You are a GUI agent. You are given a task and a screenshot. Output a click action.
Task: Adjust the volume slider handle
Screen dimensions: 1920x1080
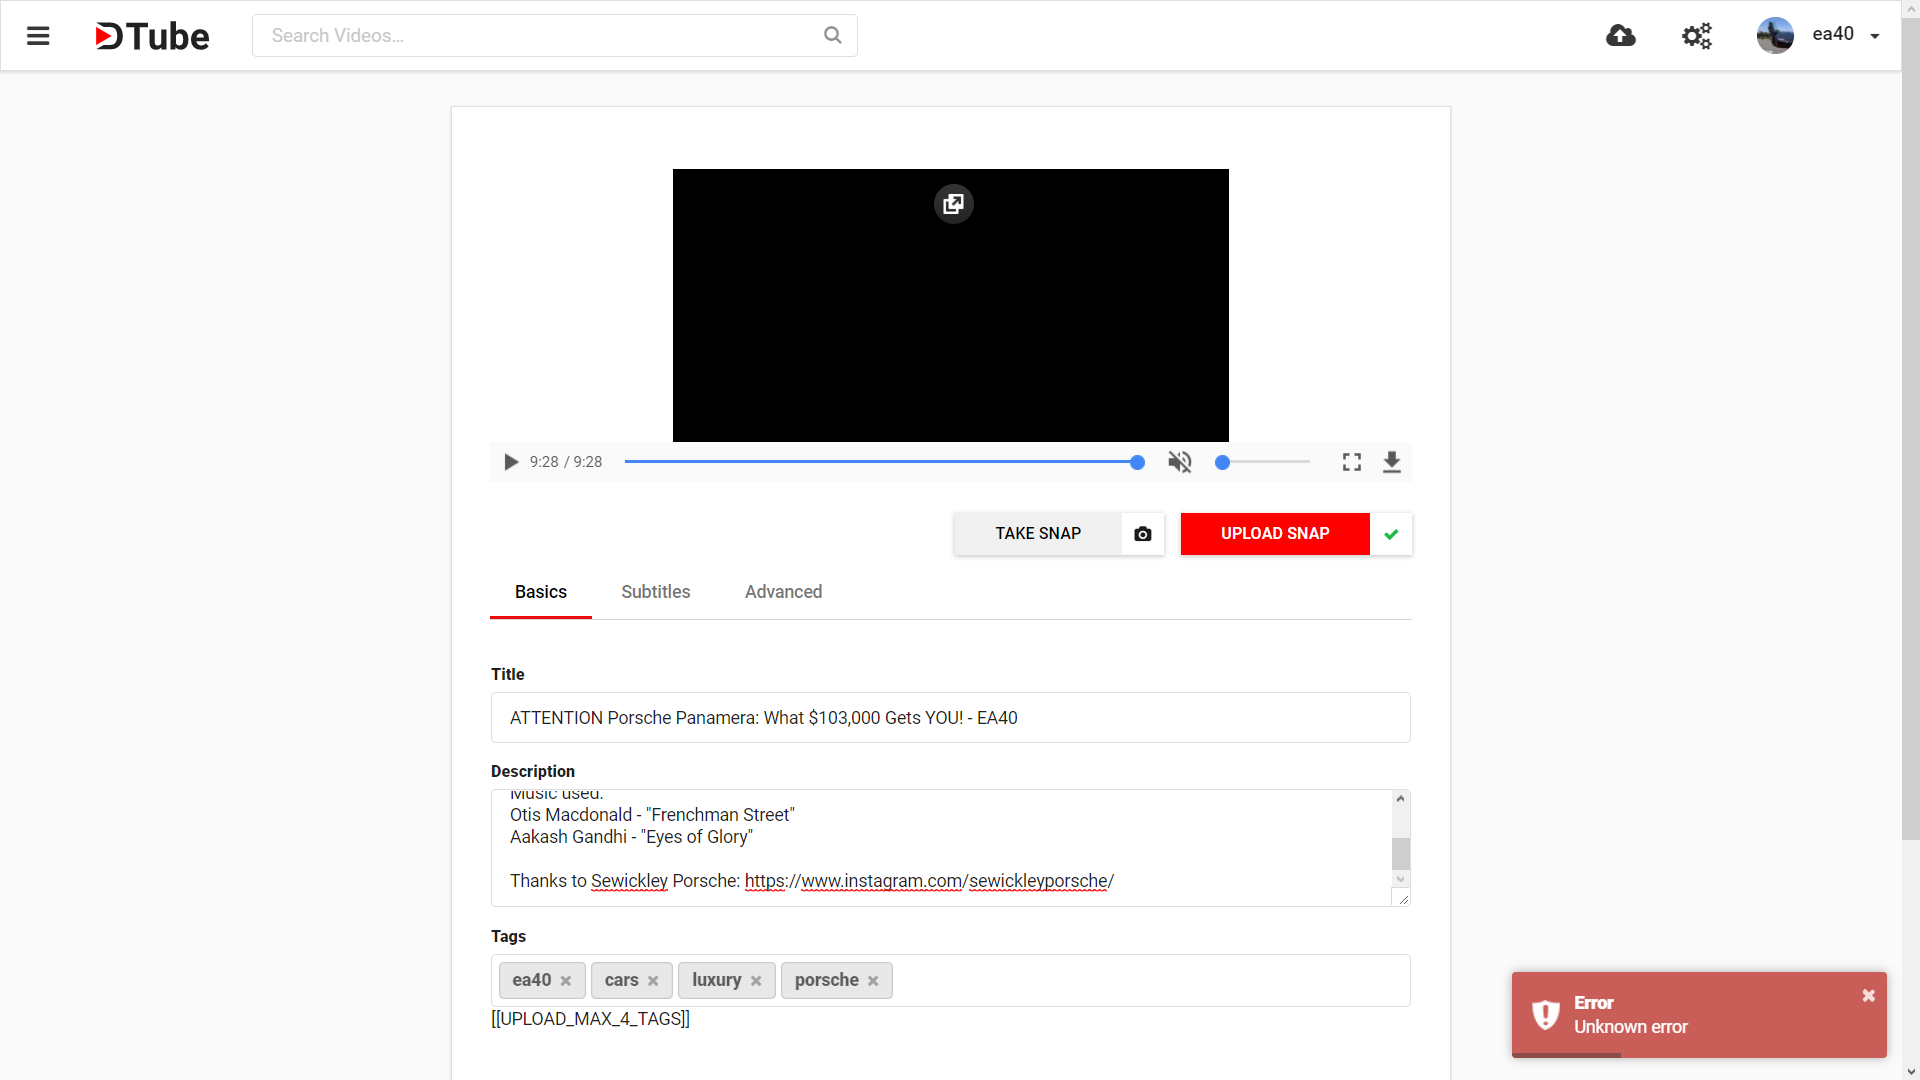pos(1222,462)
